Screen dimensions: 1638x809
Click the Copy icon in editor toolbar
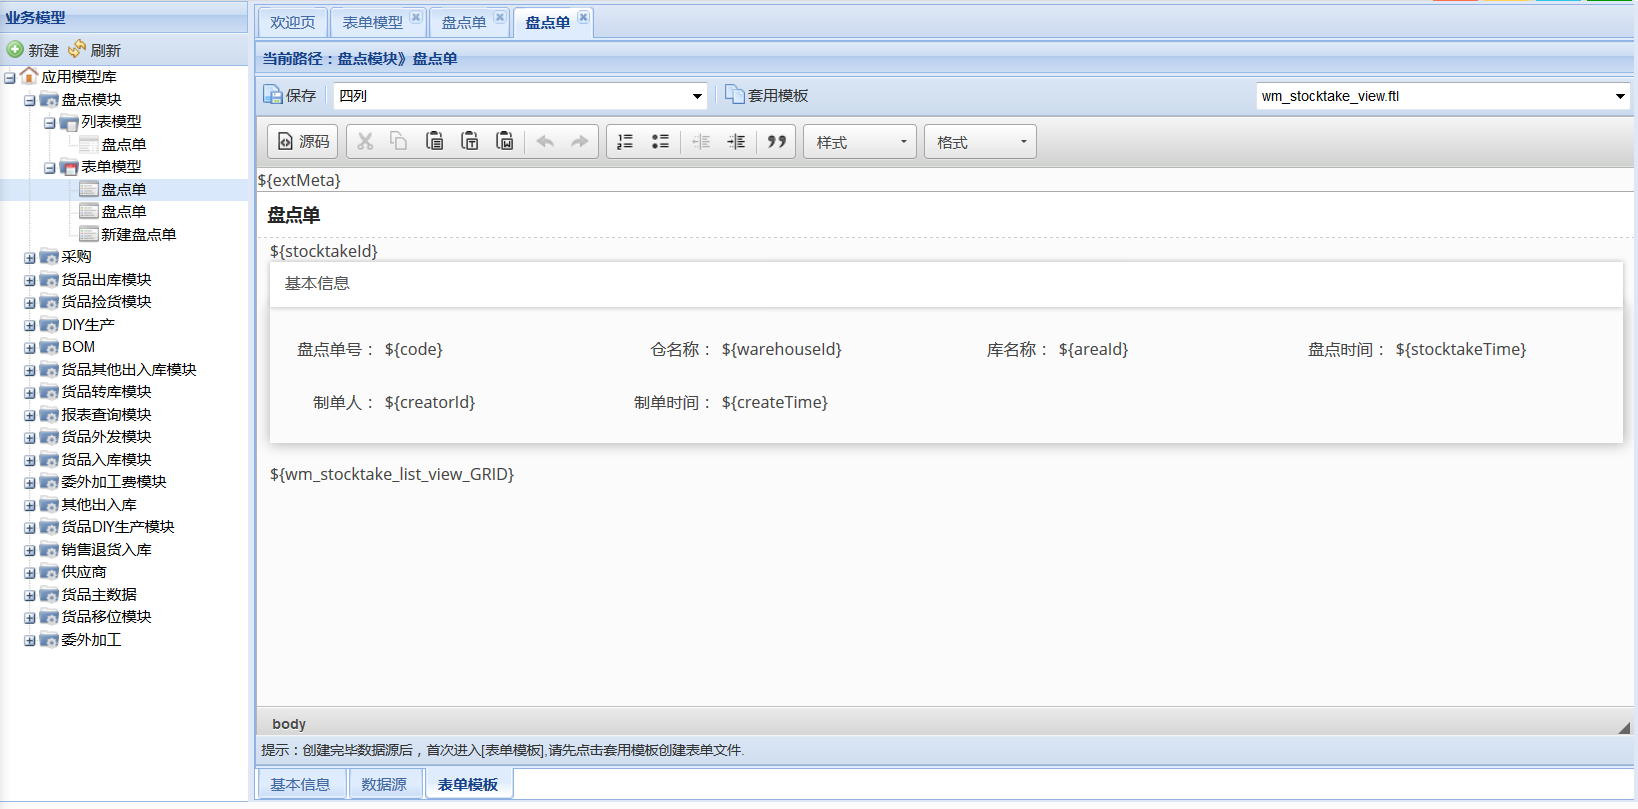[399, 142]
